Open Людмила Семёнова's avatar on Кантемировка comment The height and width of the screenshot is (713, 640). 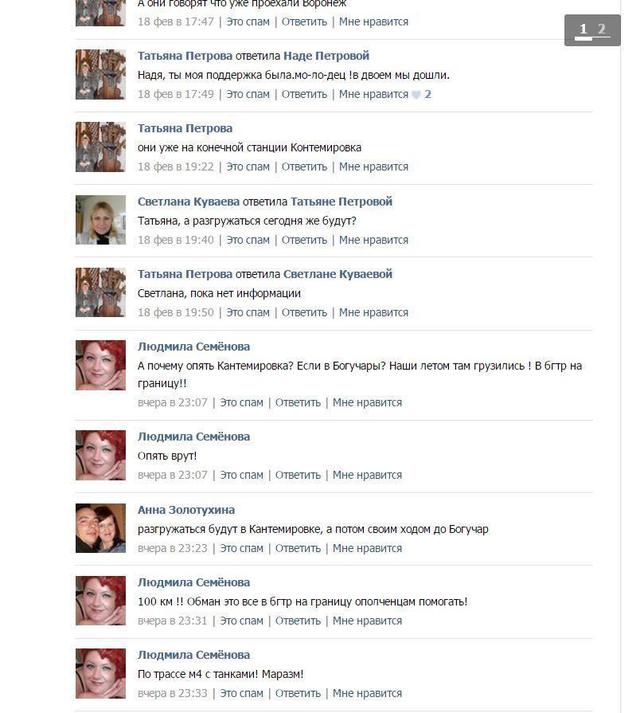coord(101,365)
